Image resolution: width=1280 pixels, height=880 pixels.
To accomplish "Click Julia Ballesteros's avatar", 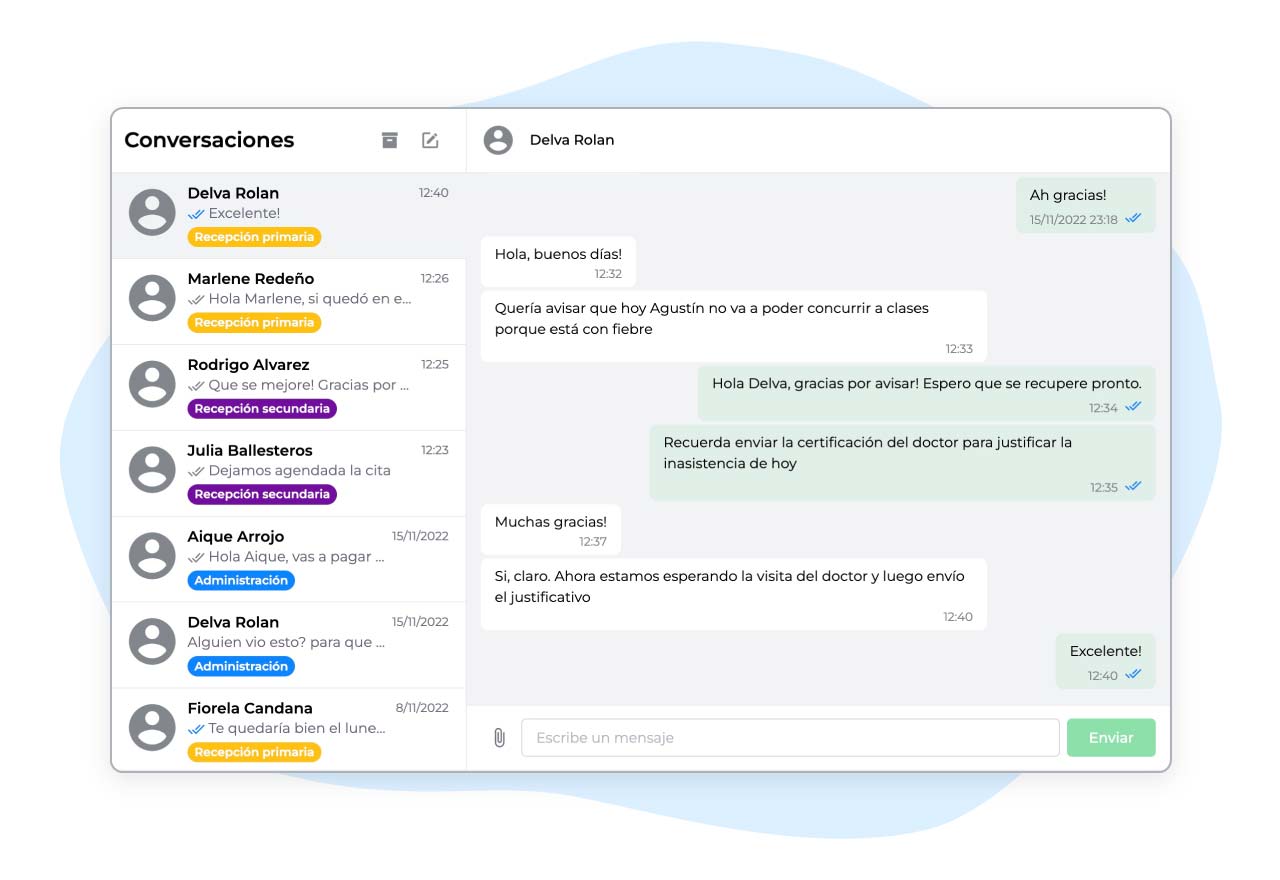I will click(x=151, y=469).
